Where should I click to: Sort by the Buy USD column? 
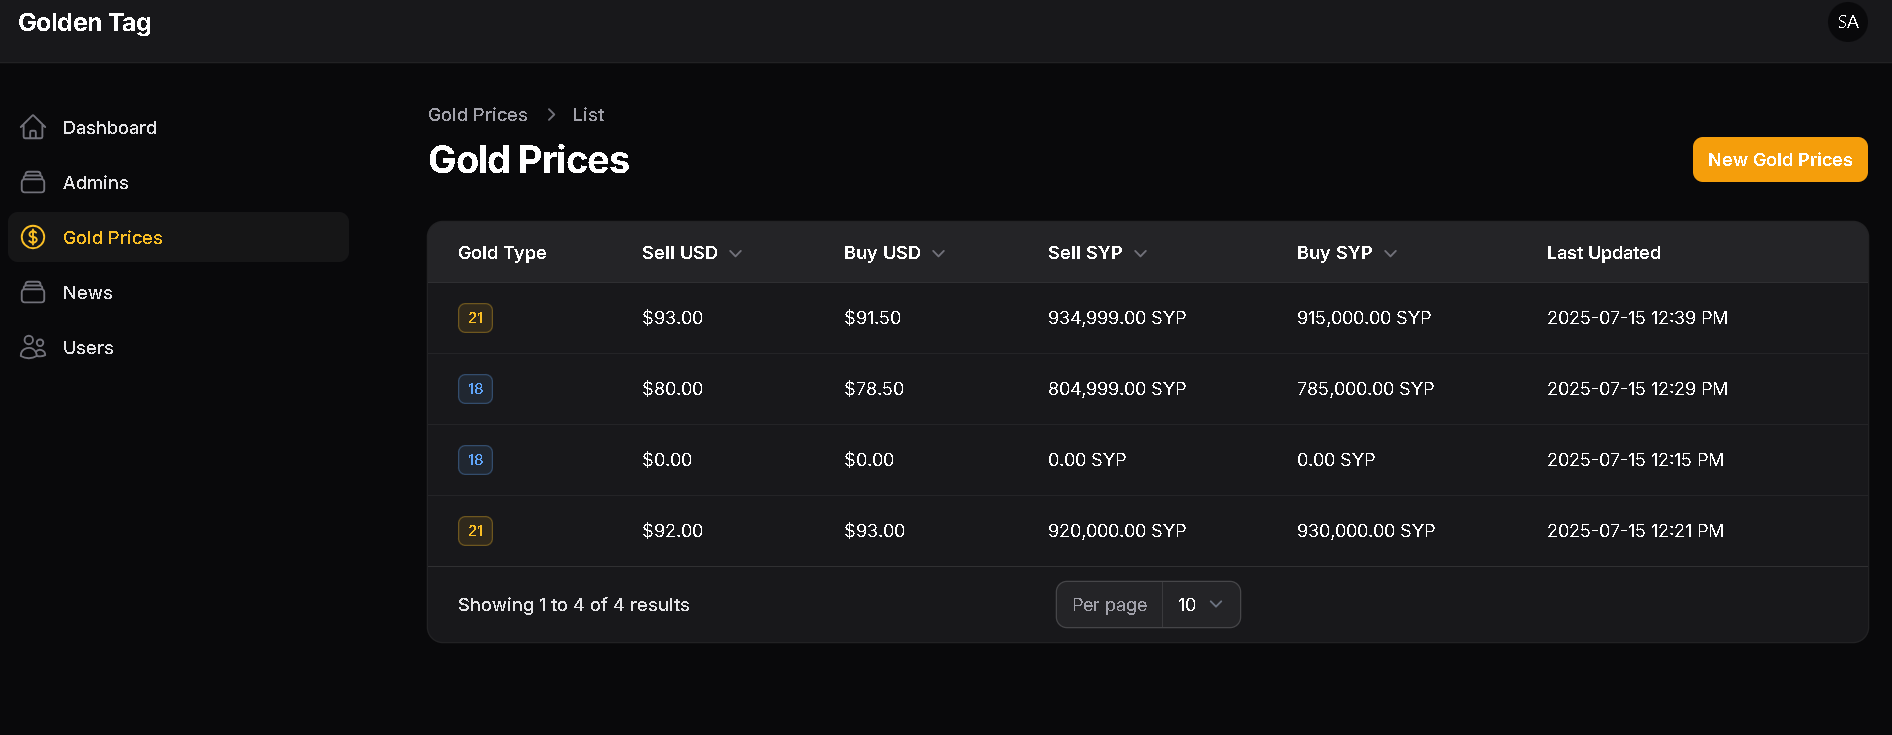(894, 253)
